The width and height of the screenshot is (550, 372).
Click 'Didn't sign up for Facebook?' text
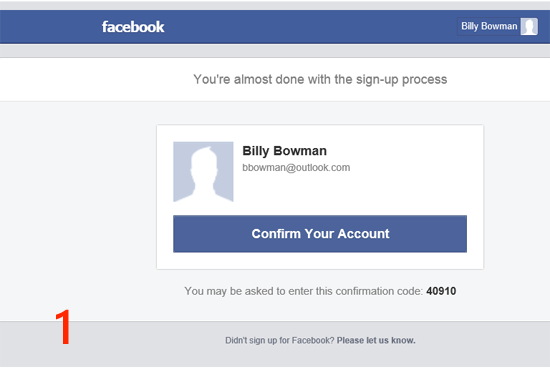point(280,340)
